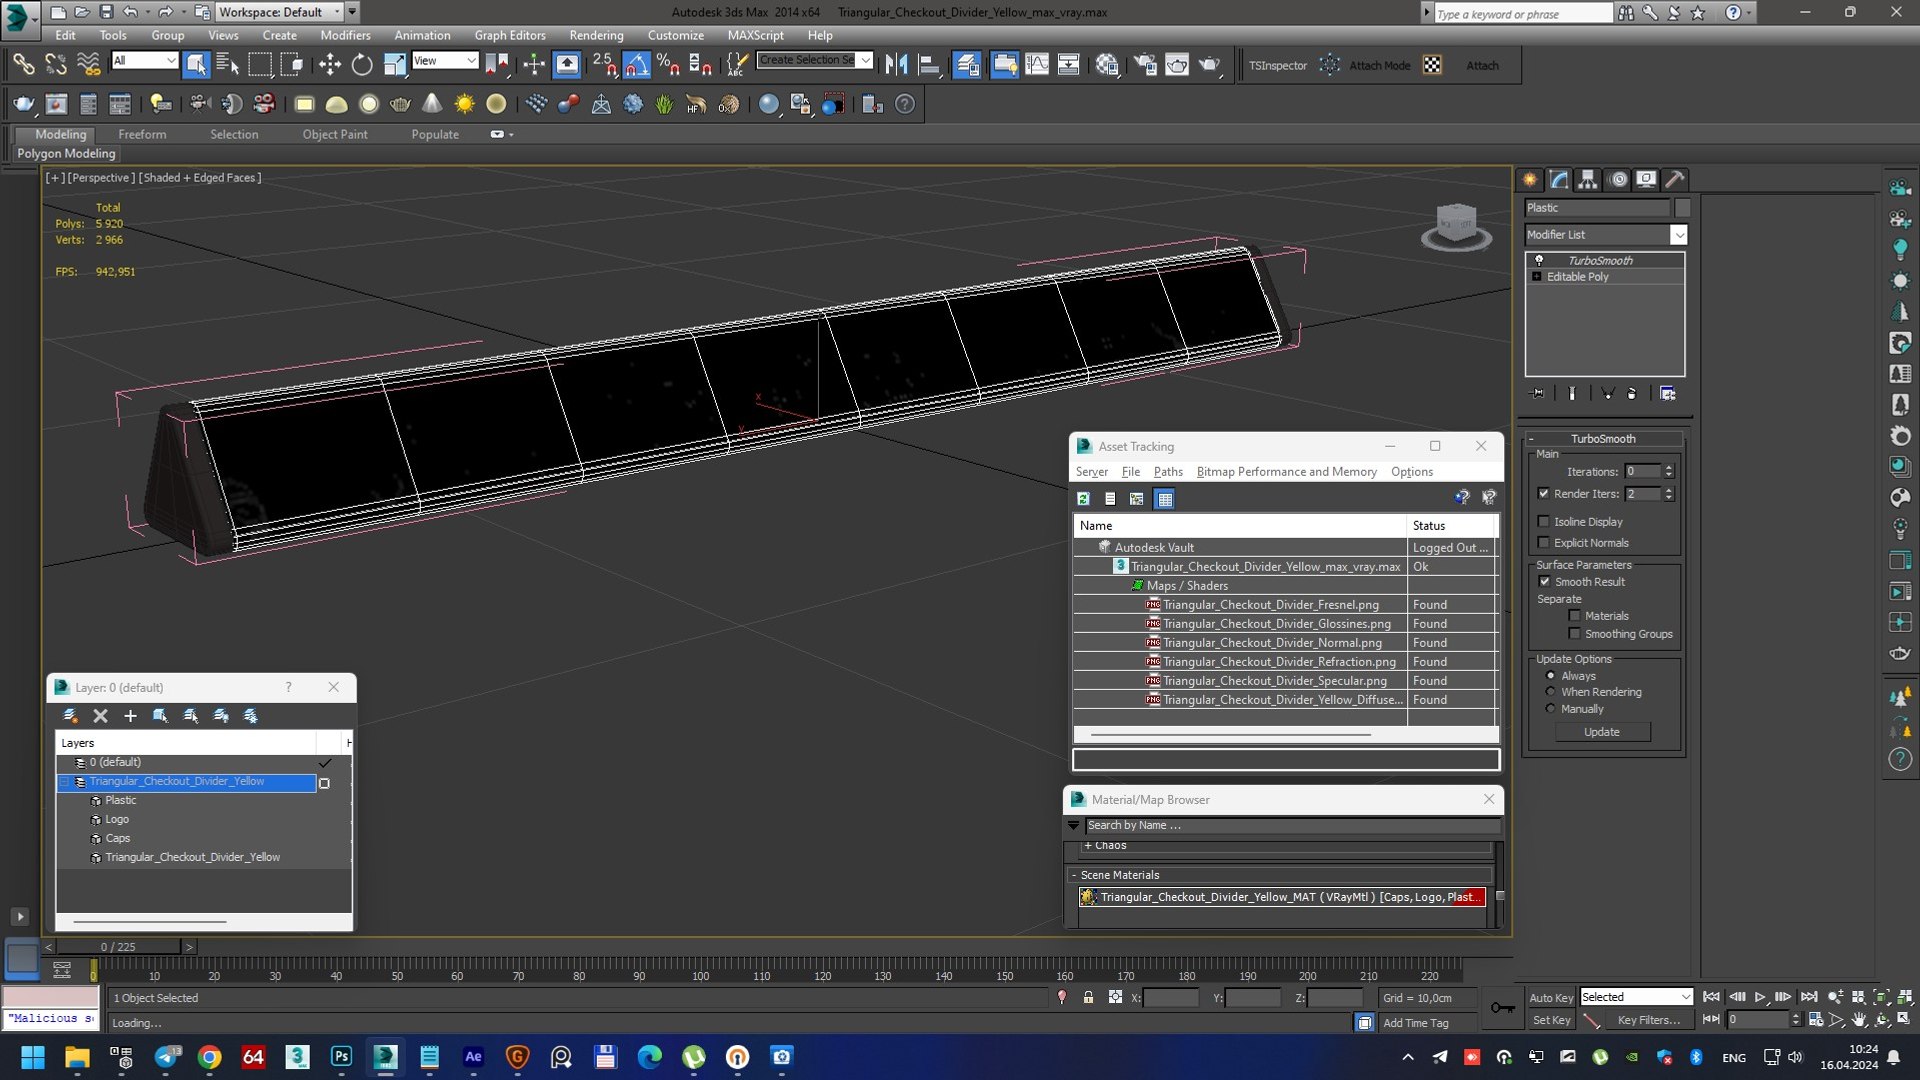The height and width of the screenshot is (1080, 1920).
Task: Enable the Isoline Display checkbox
Action: click(x=1544, y=522)
